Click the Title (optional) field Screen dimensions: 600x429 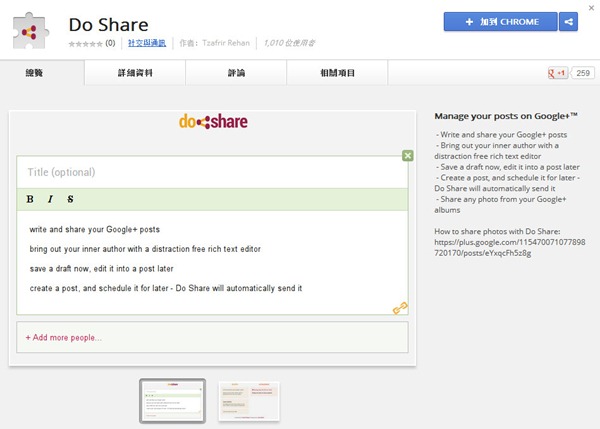click(212, 172)
